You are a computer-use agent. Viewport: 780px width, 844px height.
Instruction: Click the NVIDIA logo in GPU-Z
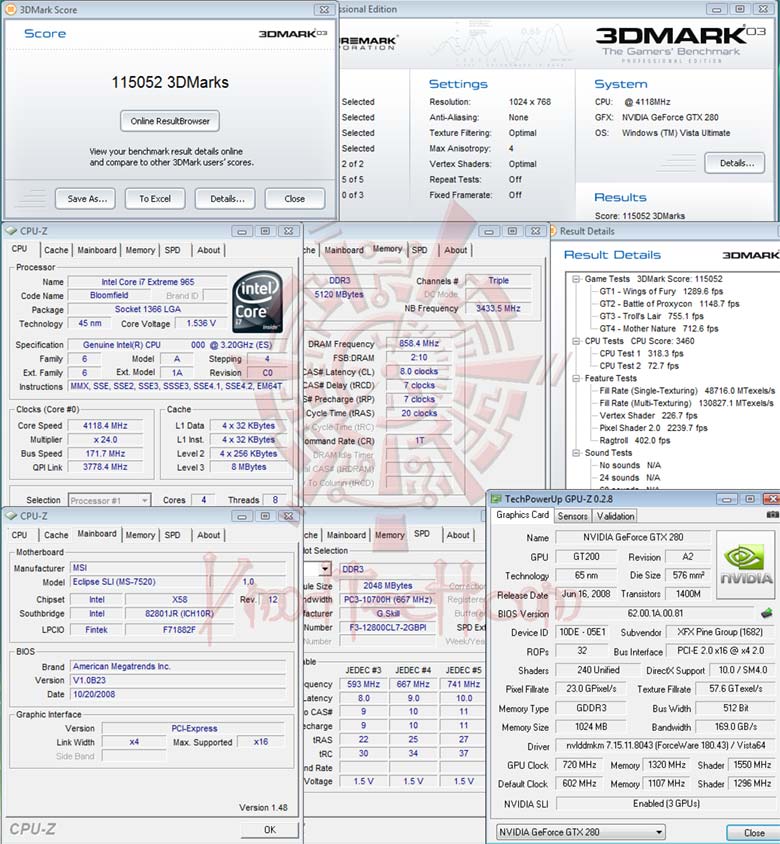(x=746, y=564)
